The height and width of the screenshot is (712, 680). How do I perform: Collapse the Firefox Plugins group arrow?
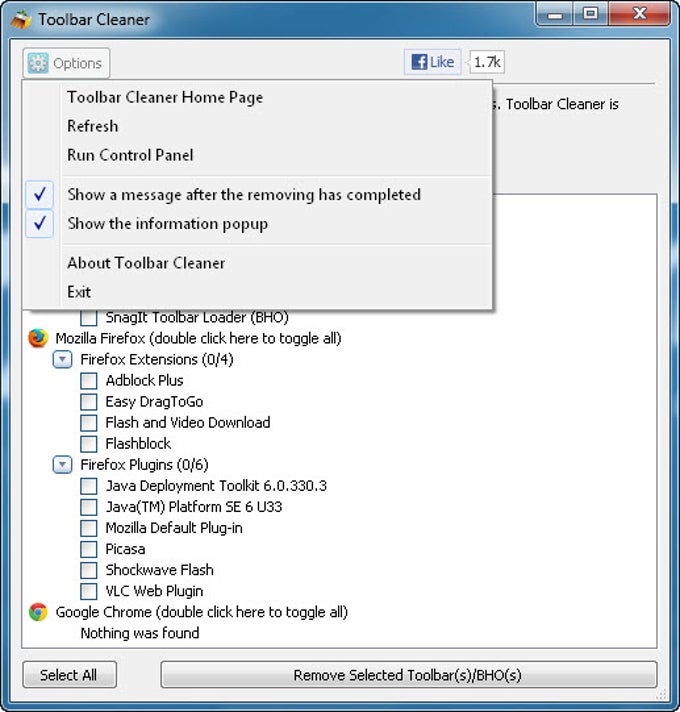(62, 465)
